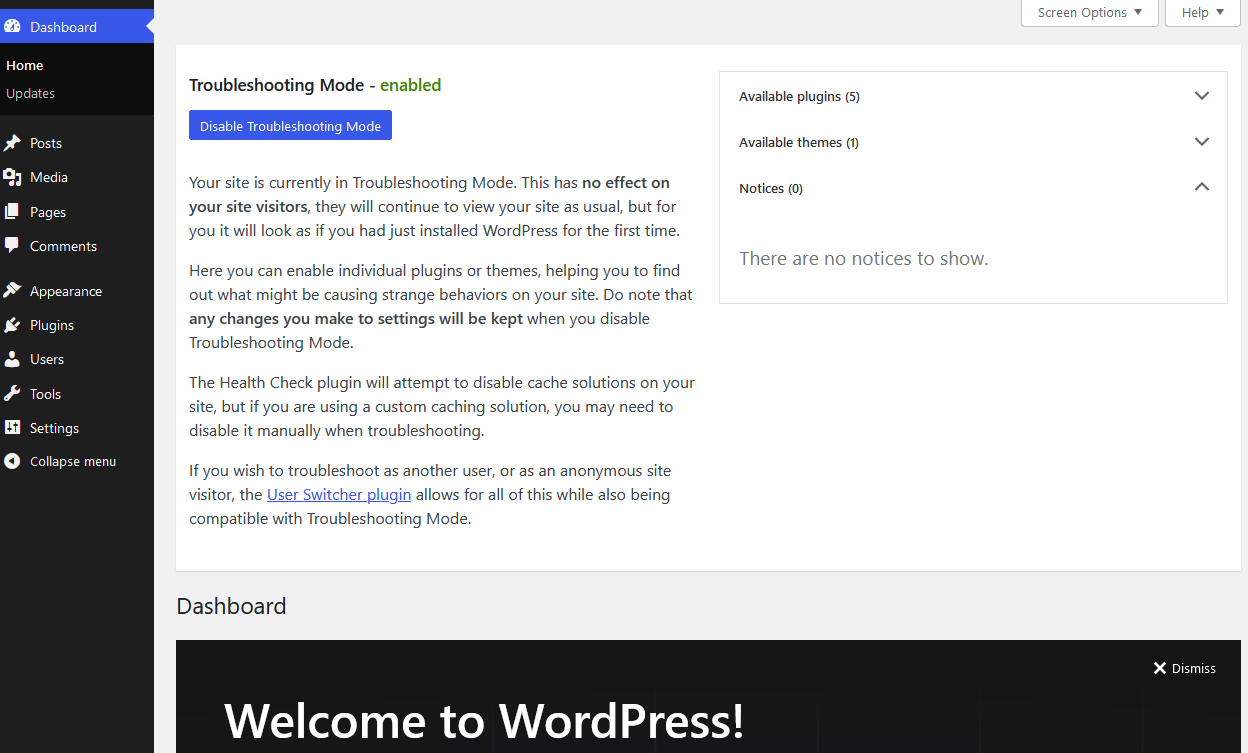This screenshot has height=753, width=1248.
Task: Open the Appearance menu label
Action: coord(66,291)
